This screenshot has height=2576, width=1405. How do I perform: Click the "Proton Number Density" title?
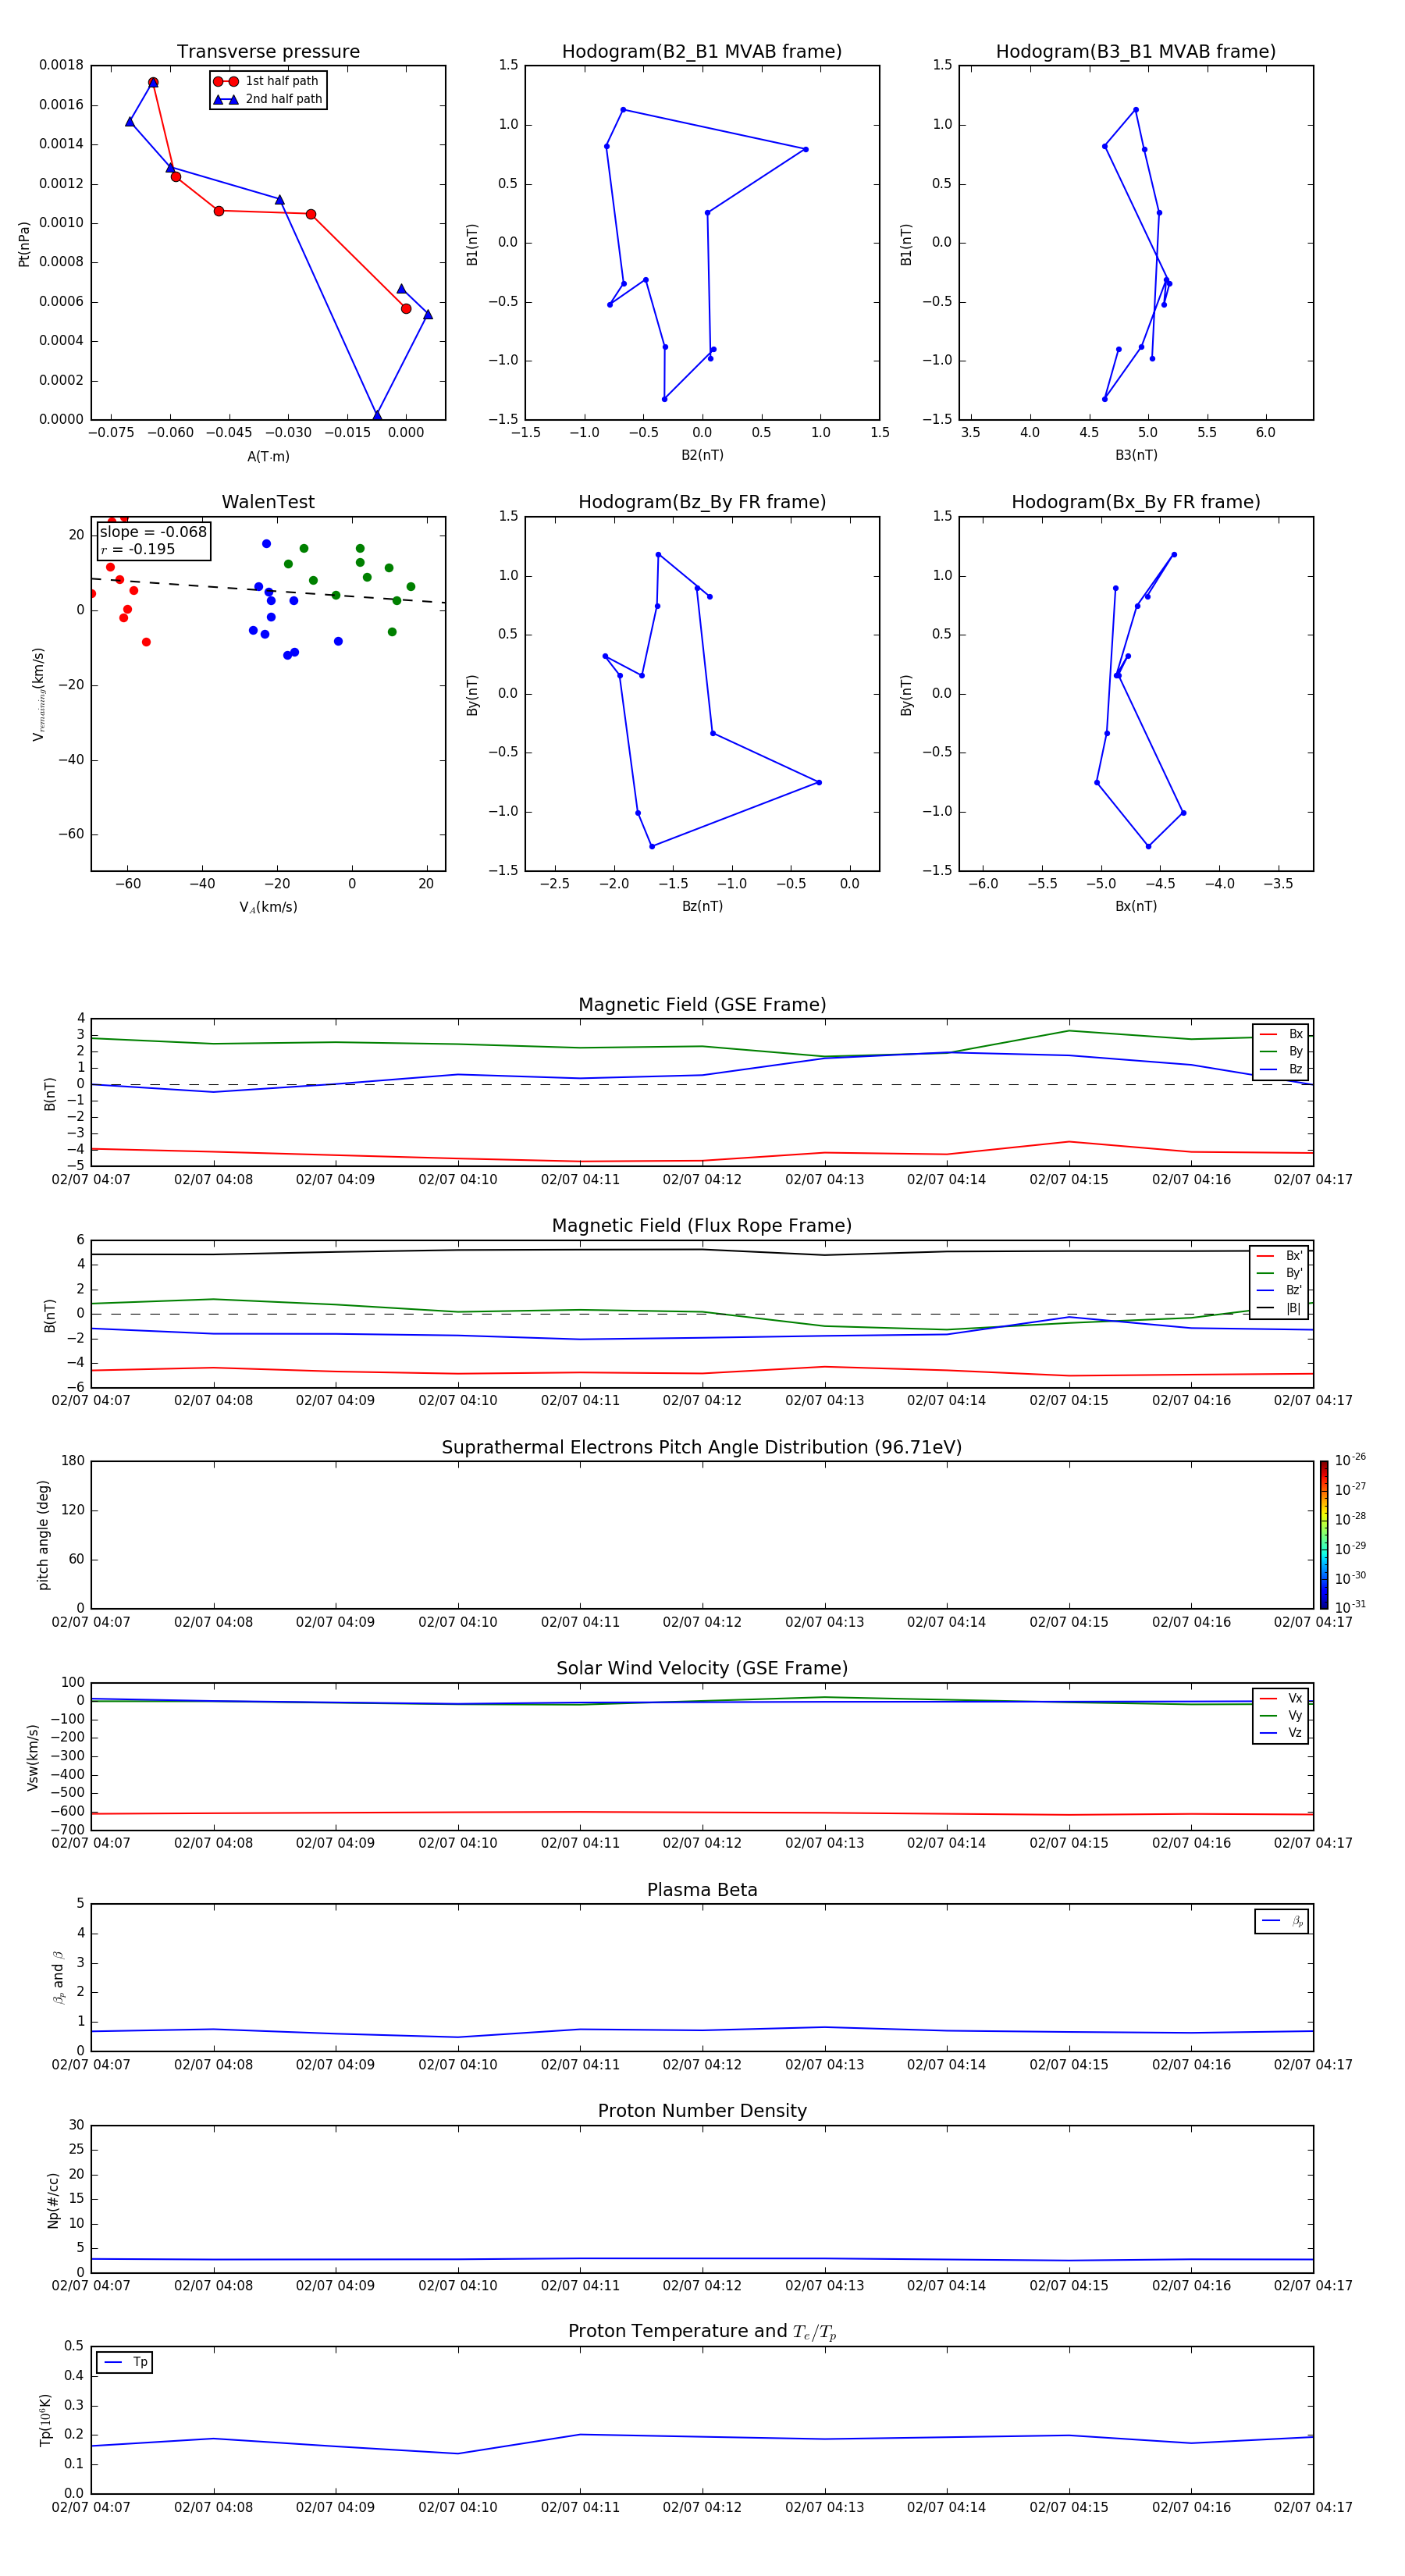pos(702,2111)
